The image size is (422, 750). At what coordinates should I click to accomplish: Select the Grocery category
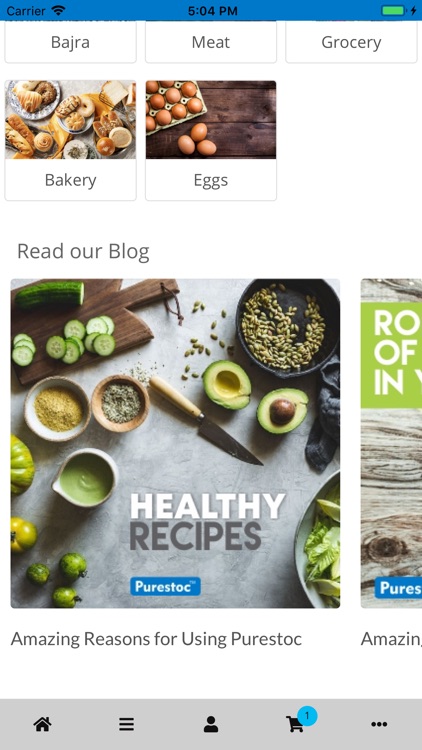[351, 42]
